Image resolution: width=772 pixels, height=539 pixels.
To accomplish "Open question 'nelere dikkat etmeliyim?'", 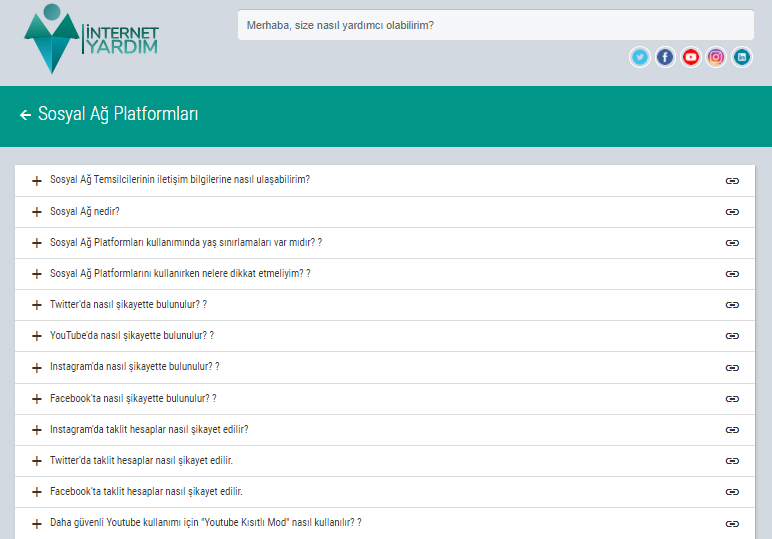I will [x=180, y=274].
